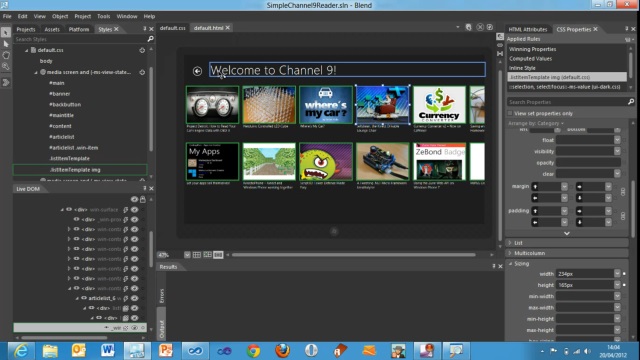
Task: Select the .listItemTemplate style rule
Action: click(69, 158)
